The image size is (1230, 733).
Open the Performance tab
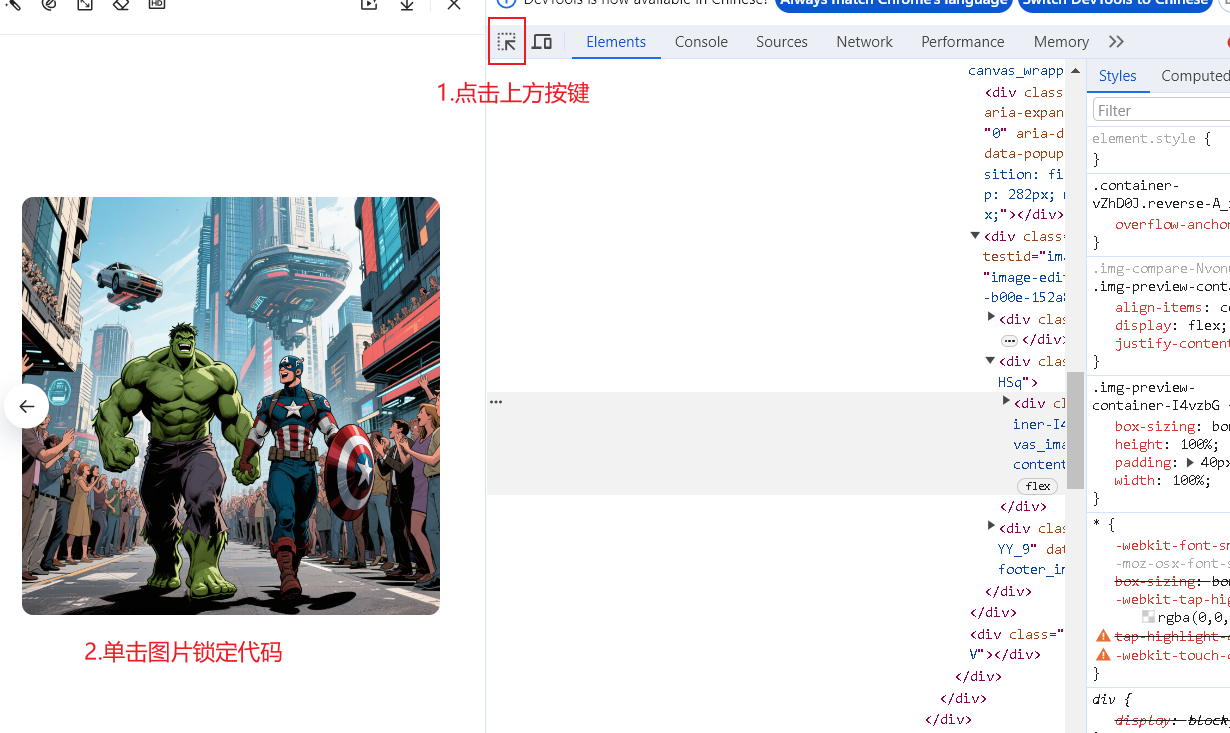pyautogui.click(x=963, y=42)
